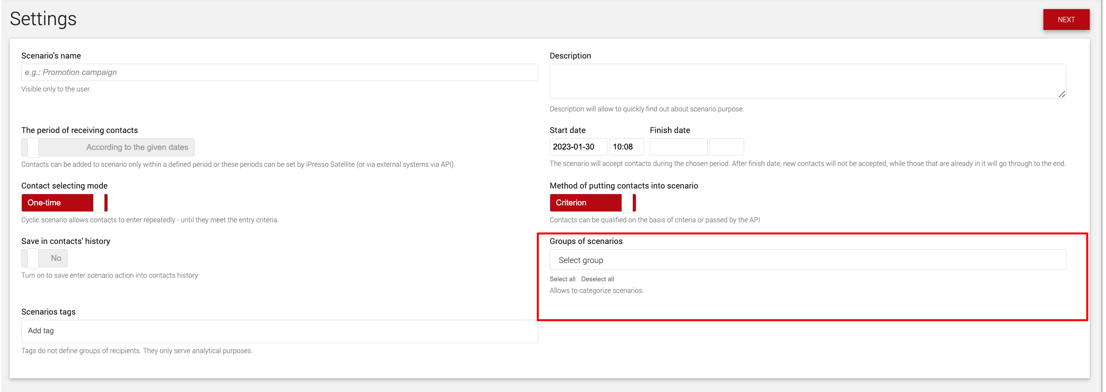The image size is (1106, 392).
Task: Toggle the Criterion method switch
Action: (592, 202)
